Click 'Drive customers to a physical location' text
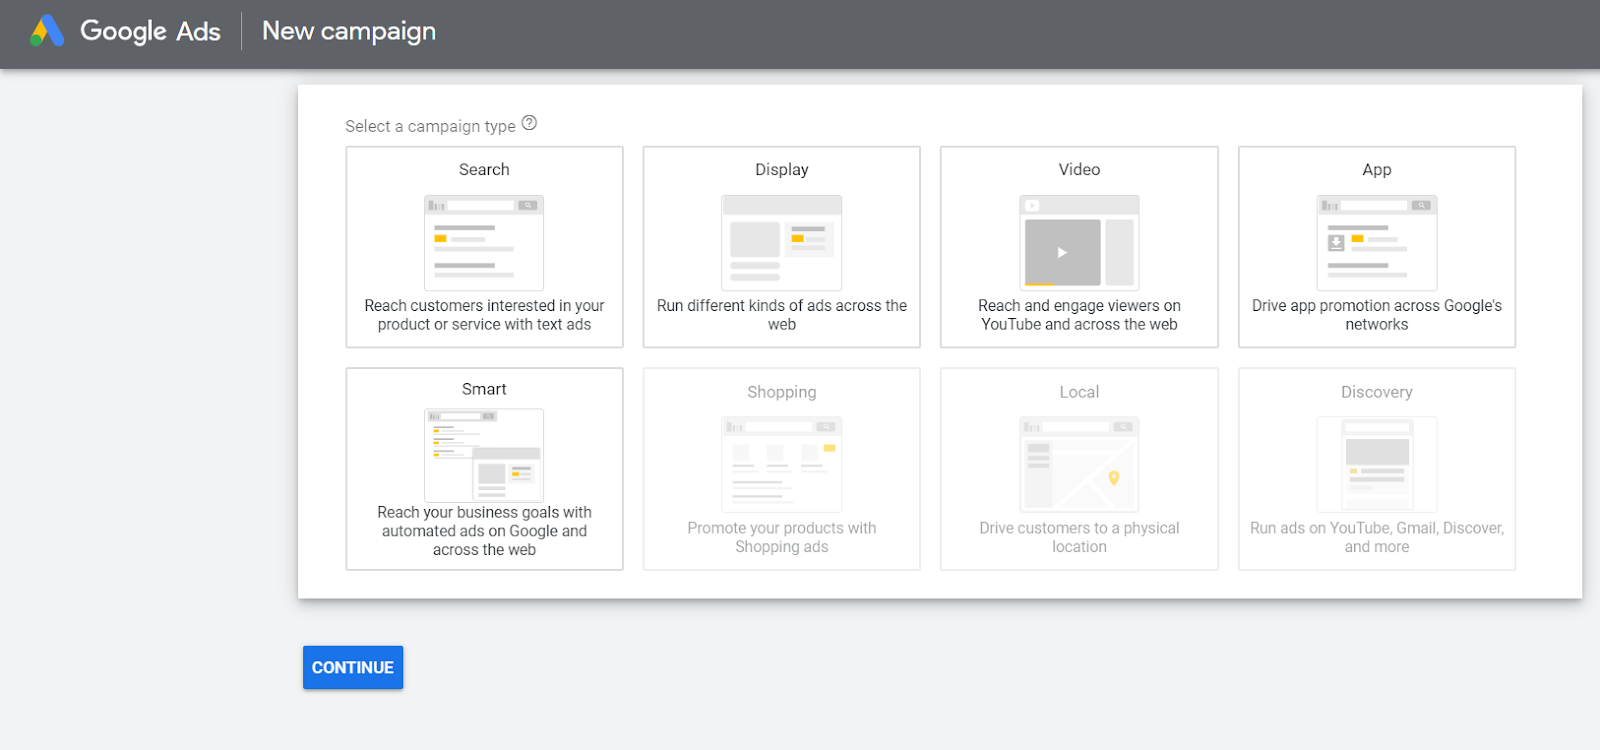Screen dimensions: 1600x750 point(1079,537)
